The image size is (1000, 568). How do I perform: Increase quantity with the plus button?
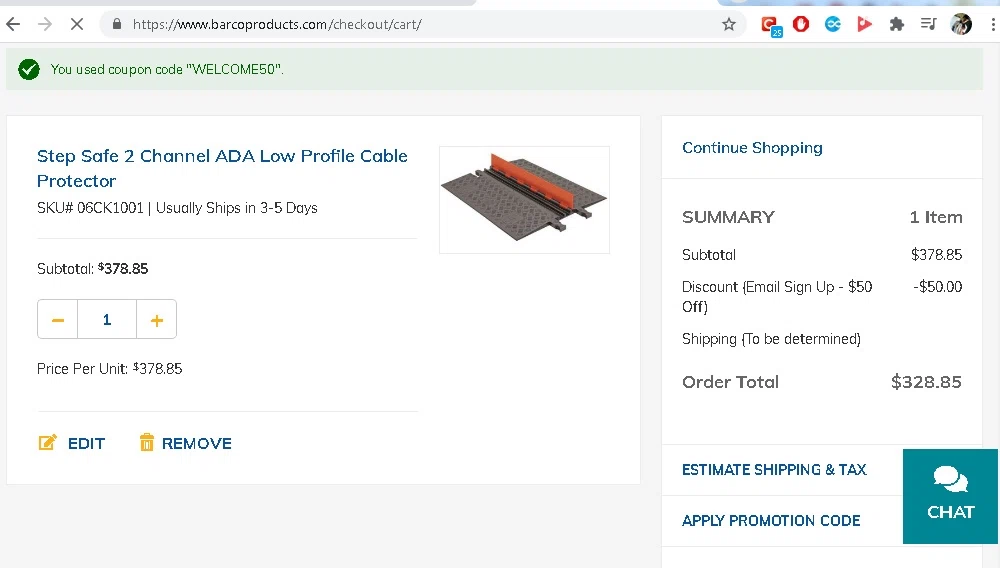click(x=156, y=319)
